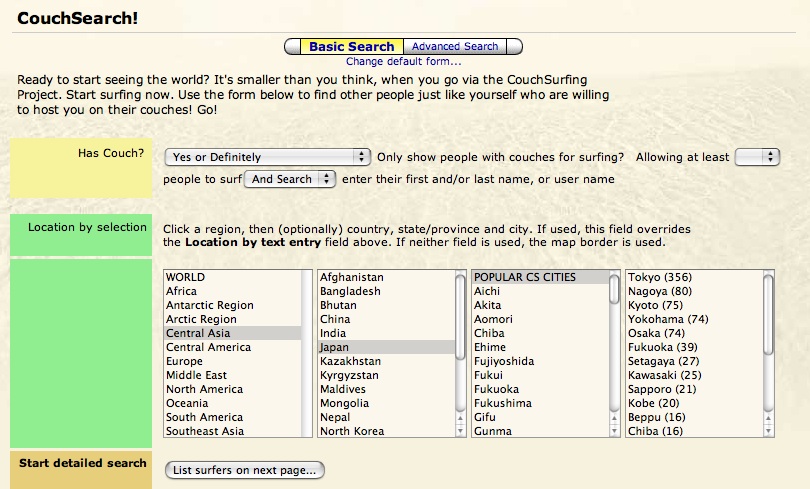Click prefecture list scroll up arrow
The height and width of the screenshot is (489, 810).
click(614, 418)
